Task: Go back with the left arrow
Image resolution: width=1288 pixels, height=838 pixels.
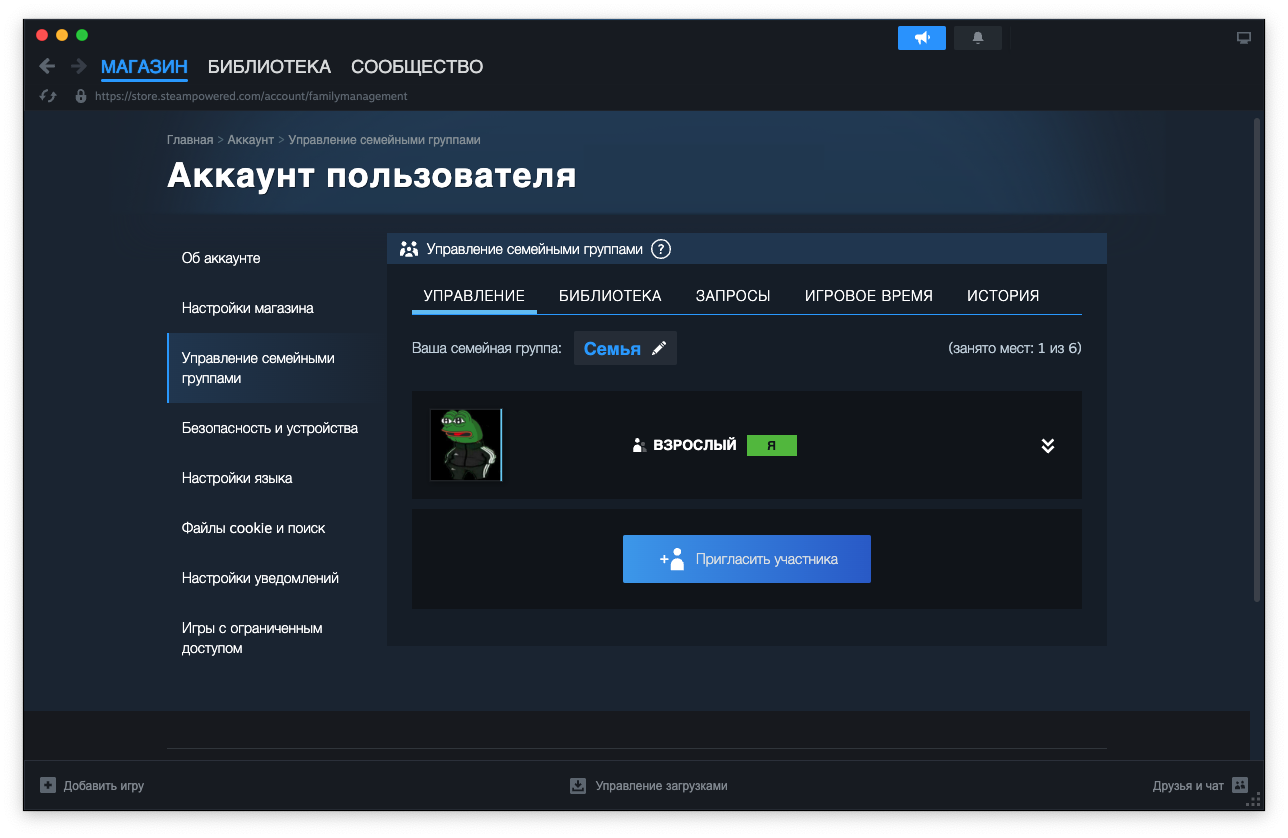Action: coord(47,66)
